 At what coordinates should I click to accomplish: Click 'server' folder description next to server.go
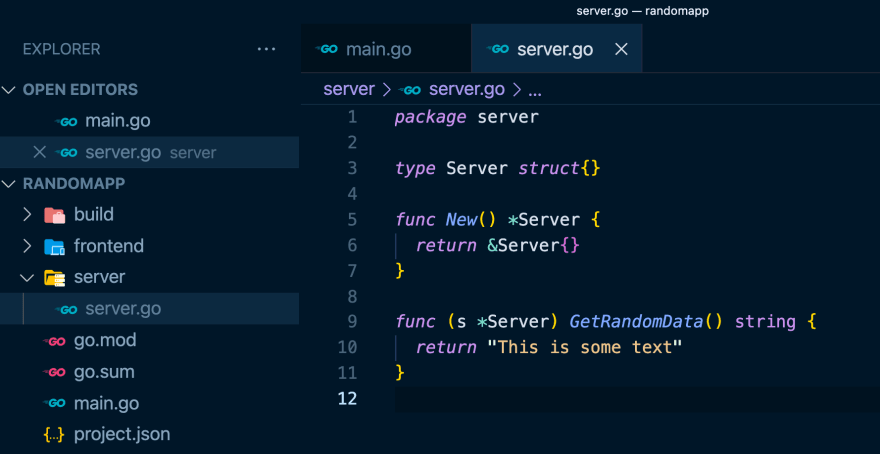tap(193, 153)
